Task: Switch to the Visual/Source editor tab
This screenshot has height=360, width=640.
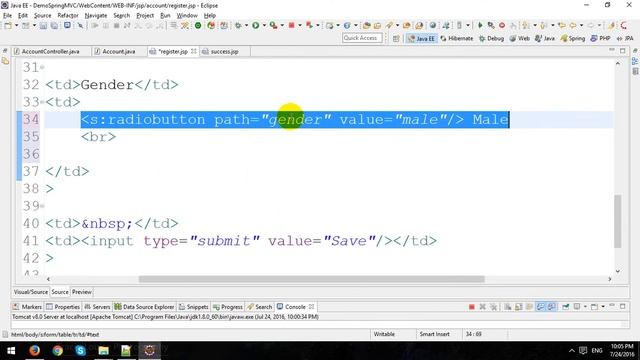Action: click(x=31, y=292)
